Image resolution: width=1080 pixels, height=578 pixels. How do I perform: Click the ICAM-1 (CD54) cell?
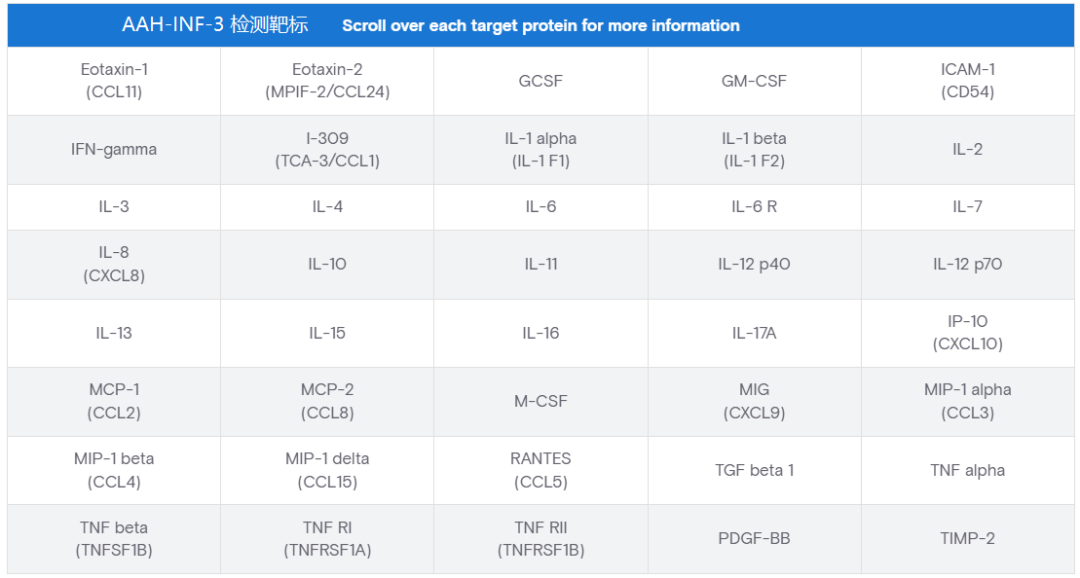(x=967, y=81)
